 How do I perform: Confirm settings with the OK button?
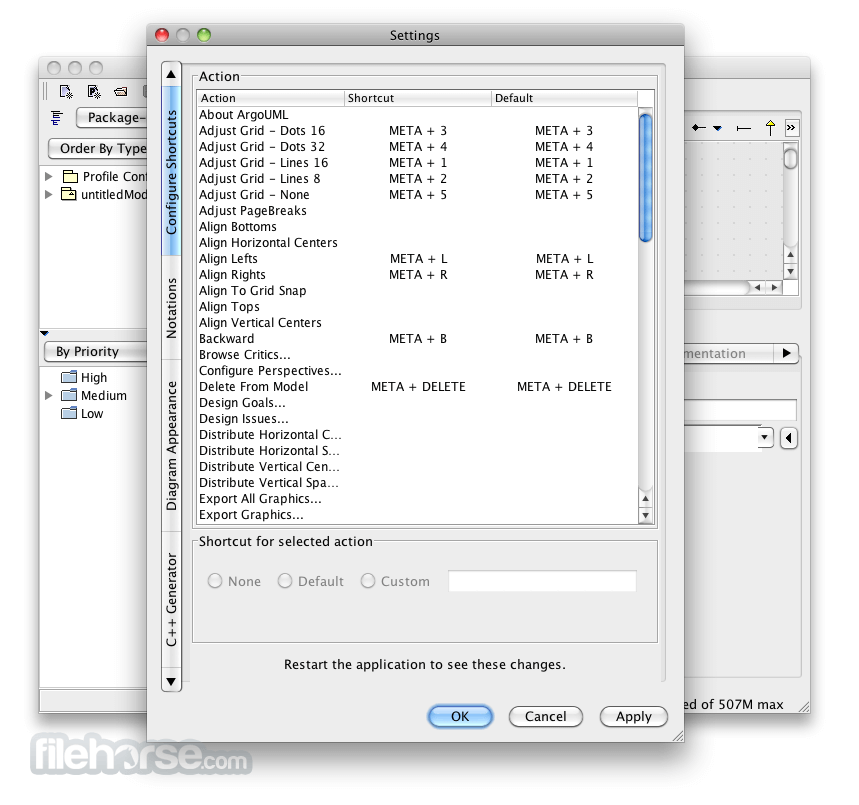pos(460,717)
